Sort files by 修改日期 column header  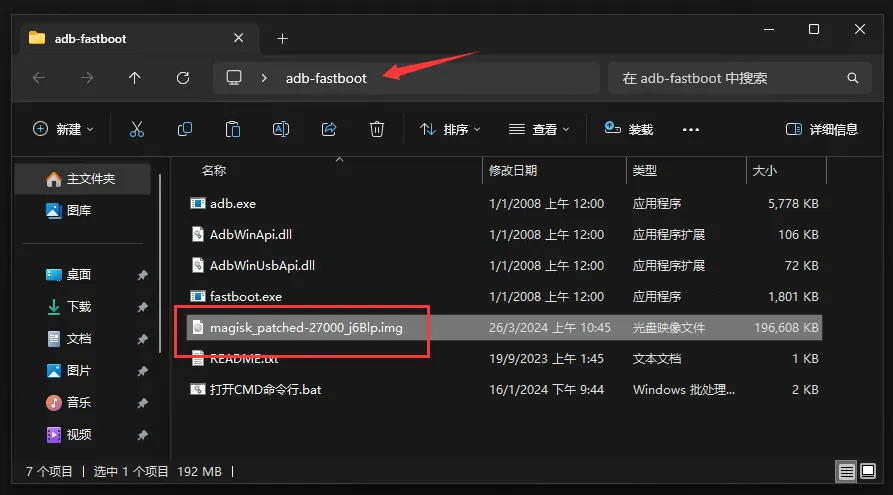pos(513,171)
